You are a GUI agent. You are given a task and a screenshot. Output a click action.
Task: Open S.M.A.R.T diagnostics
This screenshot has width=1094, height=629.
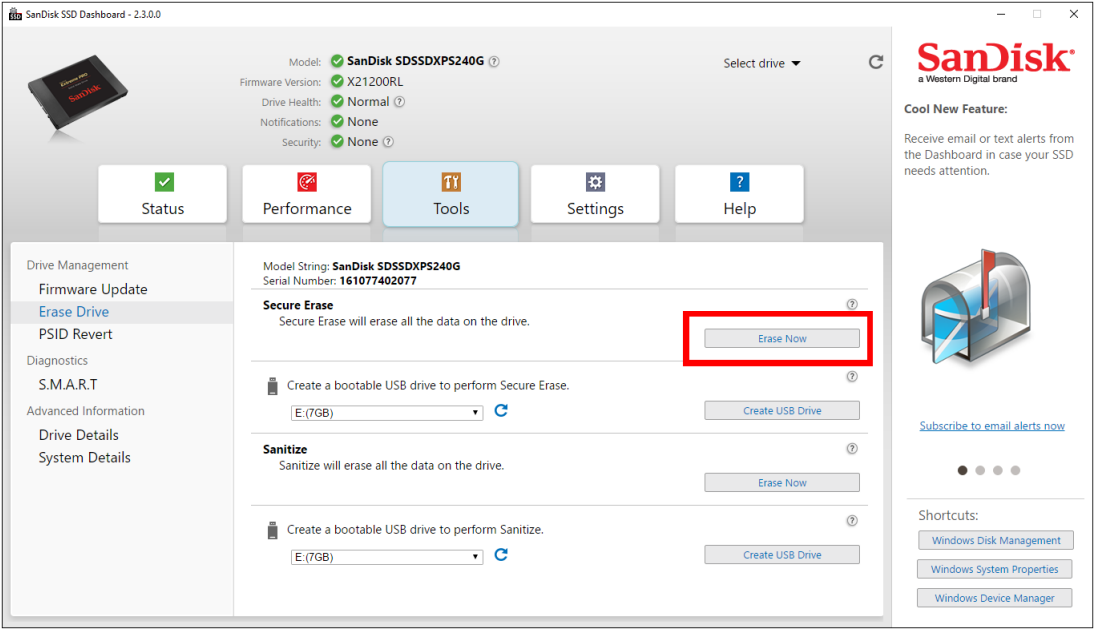pyautogui.click(x=68, y=384)
